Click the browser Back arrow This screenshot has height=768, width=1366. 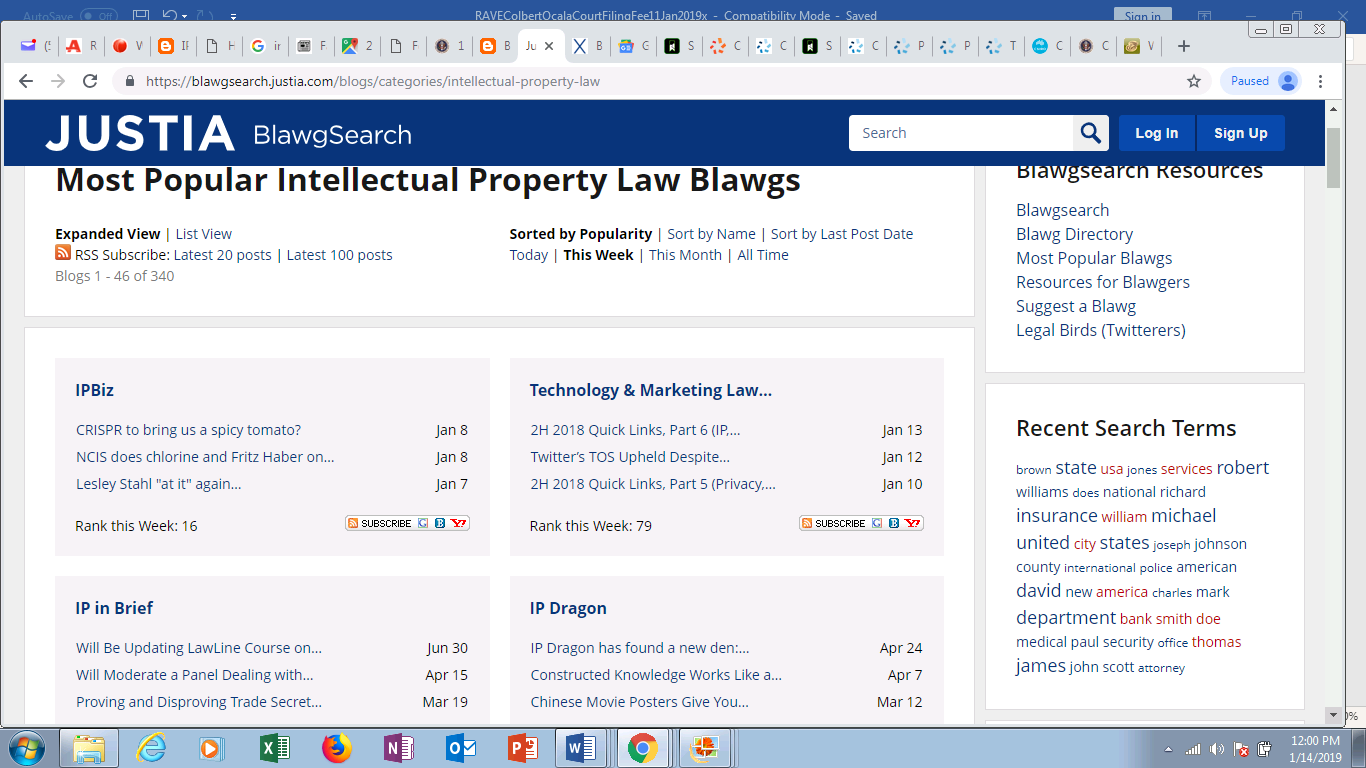(x=26, y=81)
